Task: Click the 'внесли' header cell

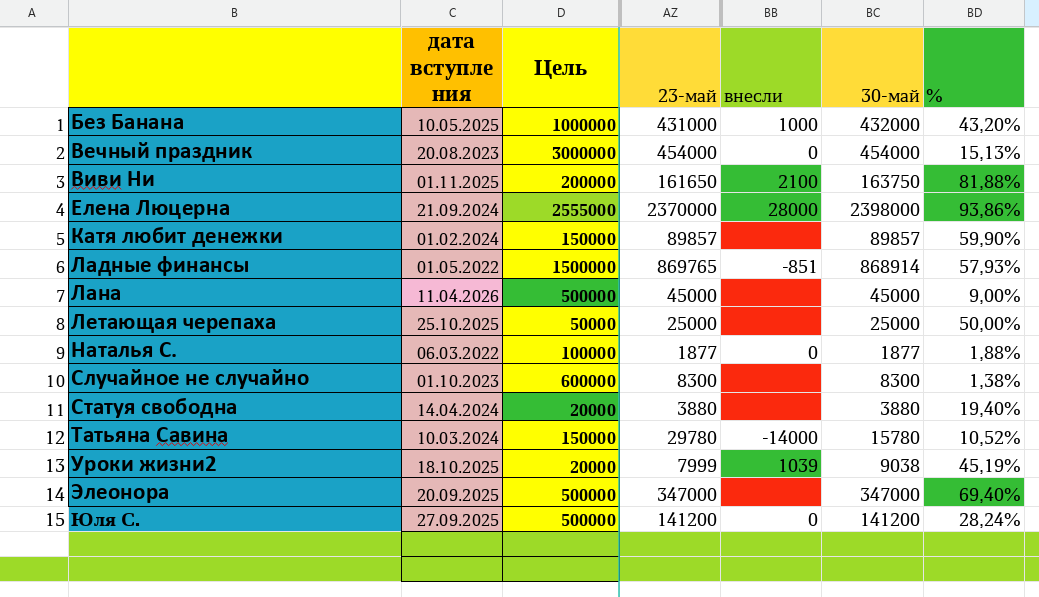Action: [771, 67]
